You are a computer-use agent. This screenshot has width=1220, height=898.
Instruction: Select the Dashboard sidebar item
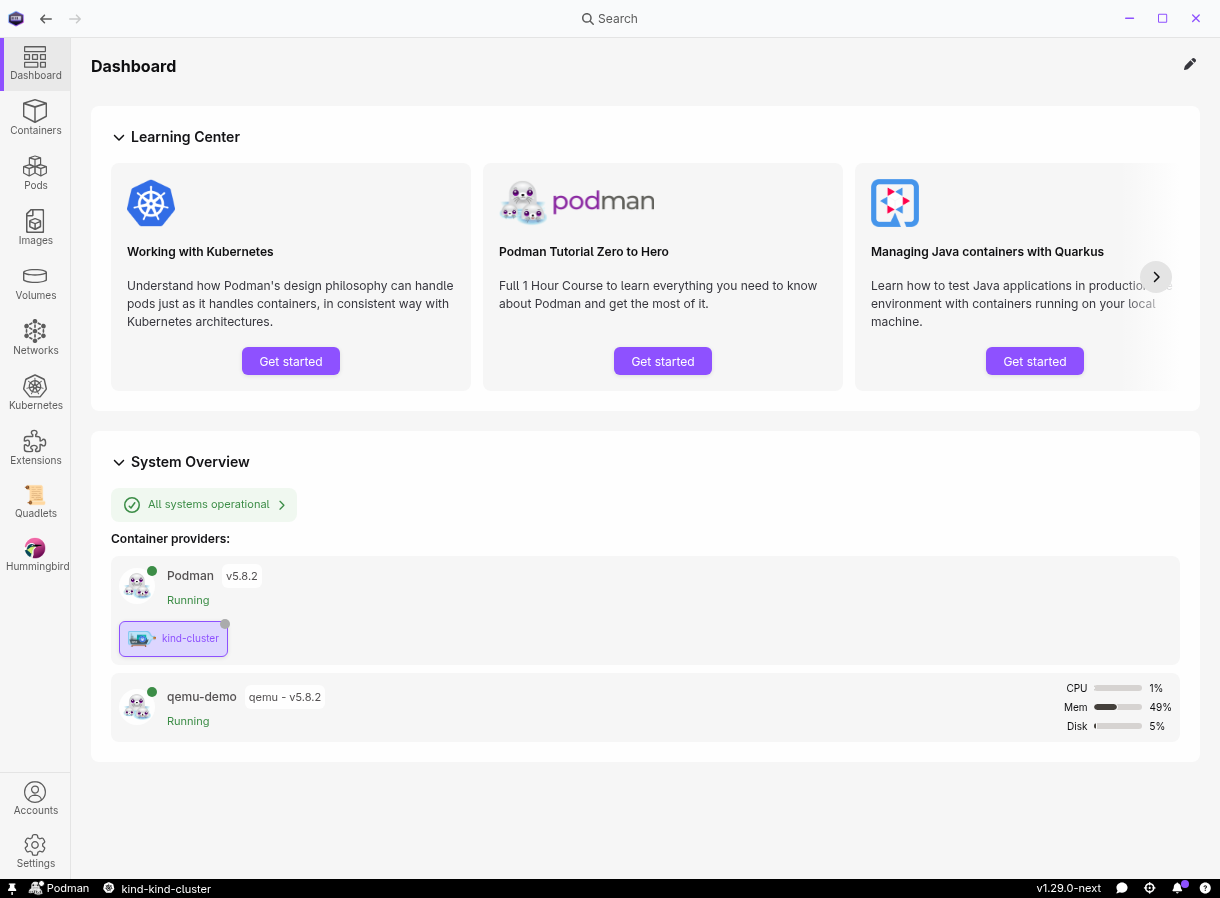pyautogui.click(x=35, y=64)
